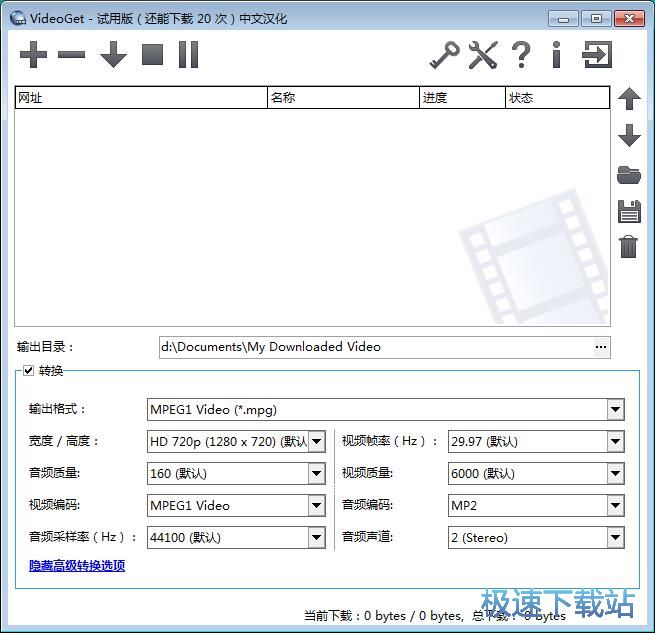Uncheck the 转换 checkbox

click(28, 371)
